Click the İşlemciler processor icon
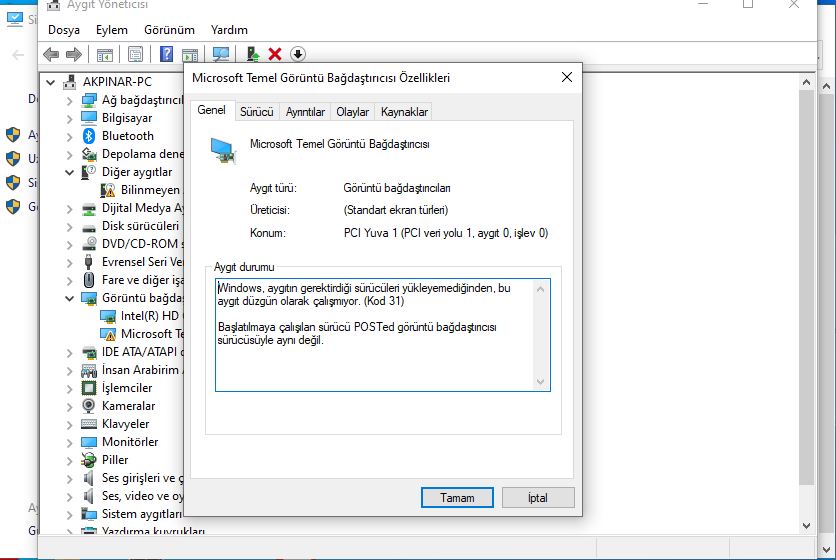Viewport: 836px width, 560px height. (x=89, y=388)
